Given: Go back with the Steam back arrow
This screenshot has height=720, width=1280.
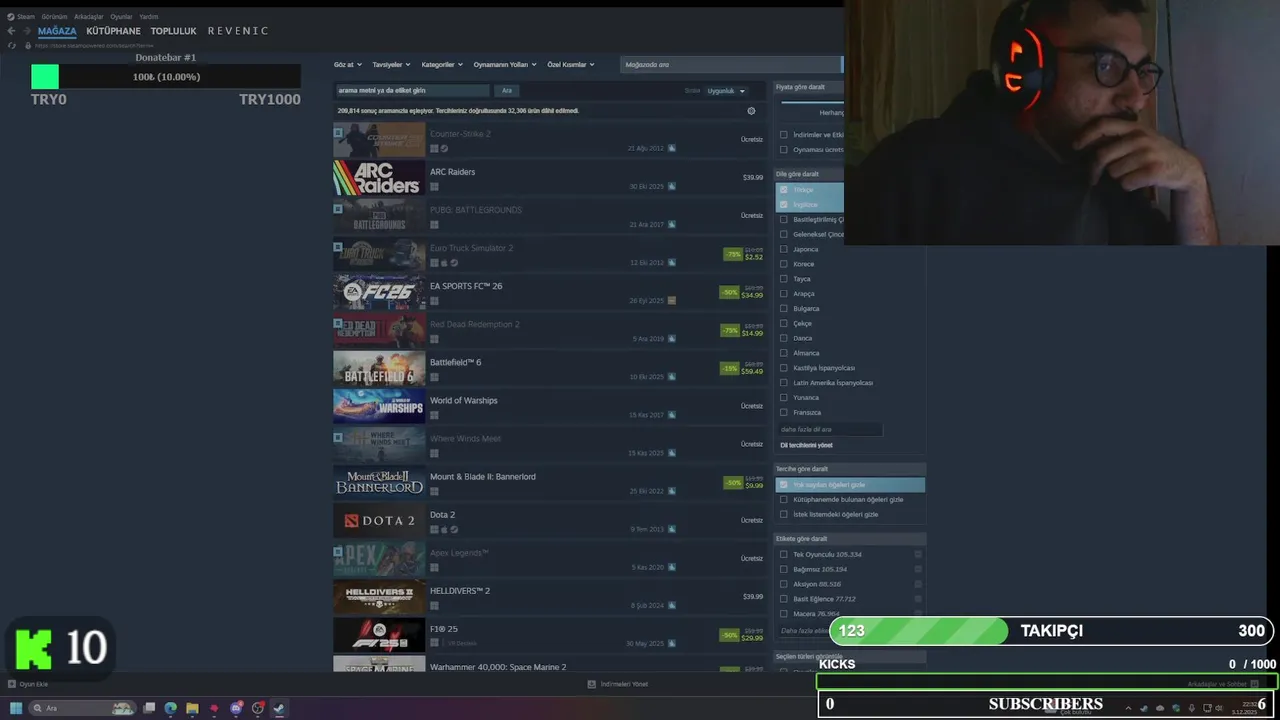Looking at the screenshot, I should pos(12,31).
